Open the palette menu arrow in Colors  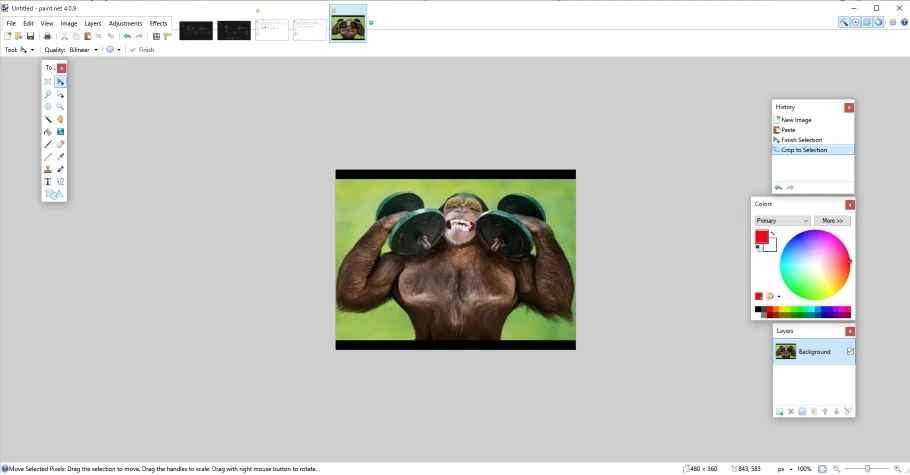coord(779,297)
